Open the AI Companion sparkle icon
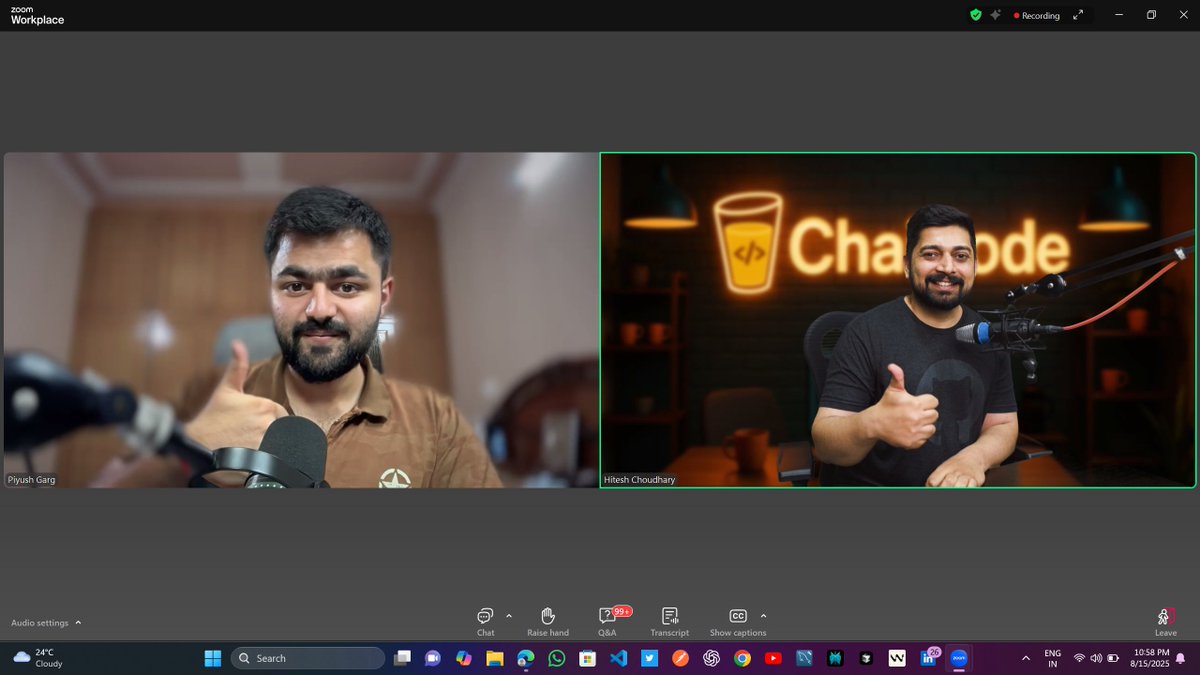Screen dimensions: 1200x675 pyautogui.click(x=996, y=15)
